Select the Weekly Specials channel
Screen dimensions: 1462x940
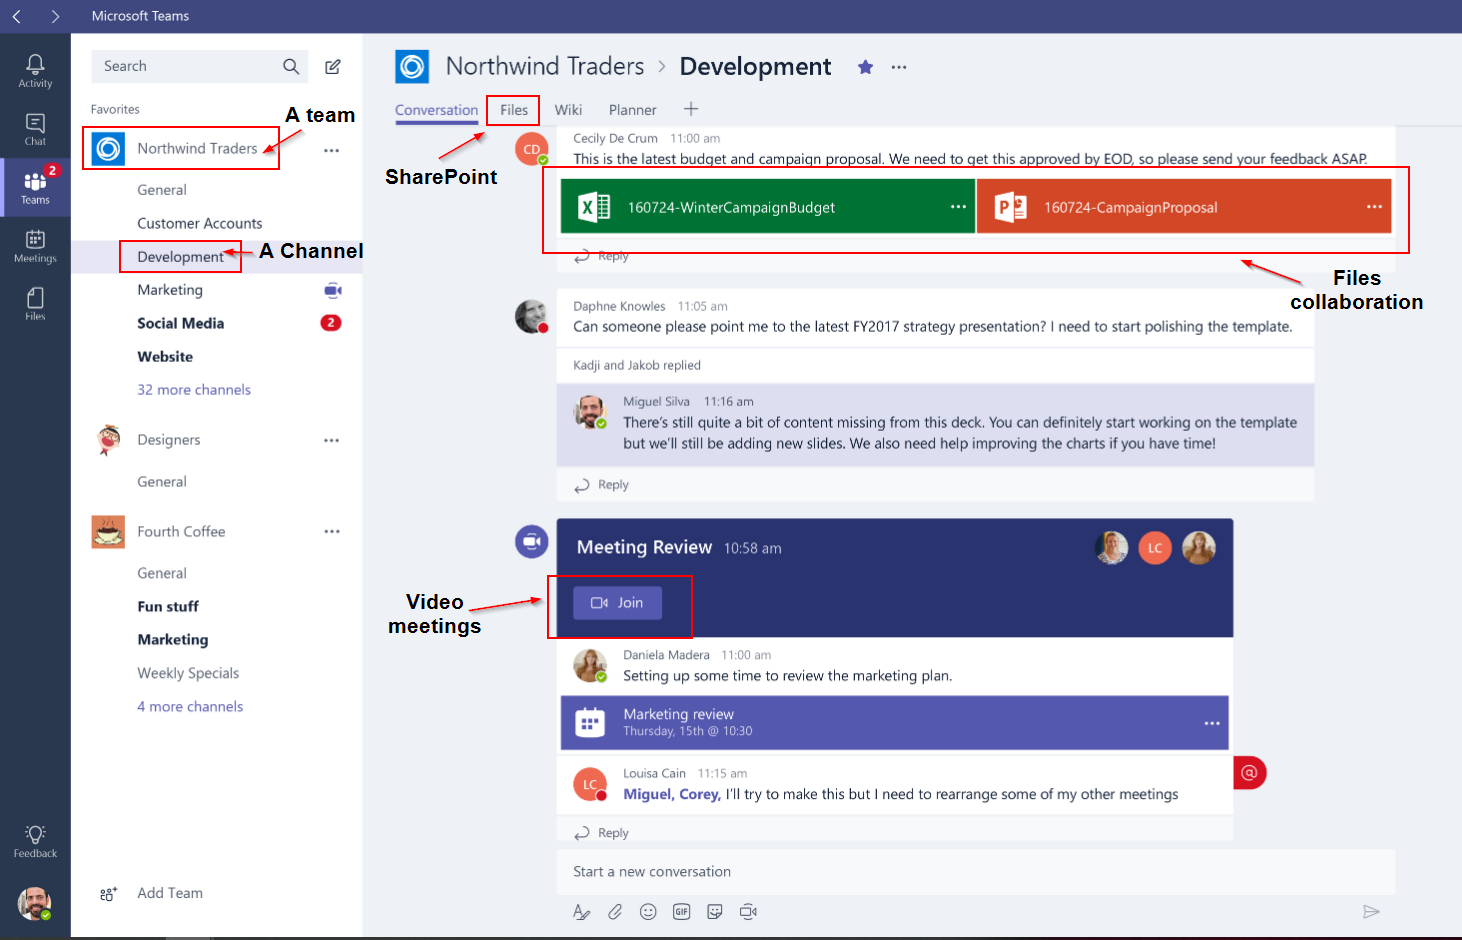(x=188, y=673)
